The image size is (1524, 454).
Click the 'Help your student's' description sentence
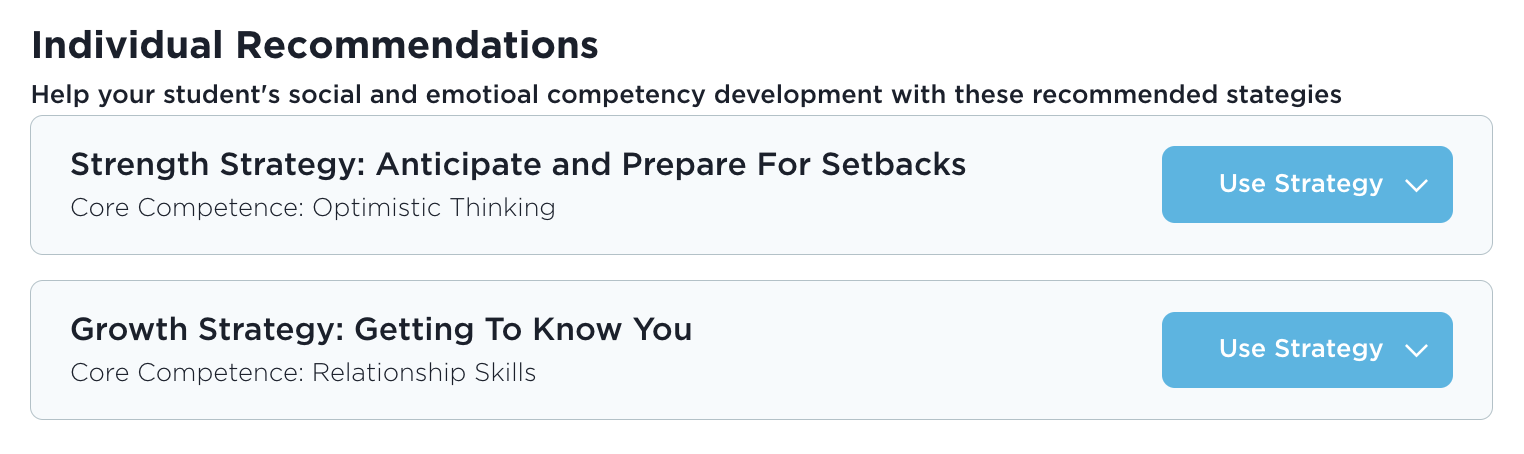pyautogui.click(x=686, y=96)
